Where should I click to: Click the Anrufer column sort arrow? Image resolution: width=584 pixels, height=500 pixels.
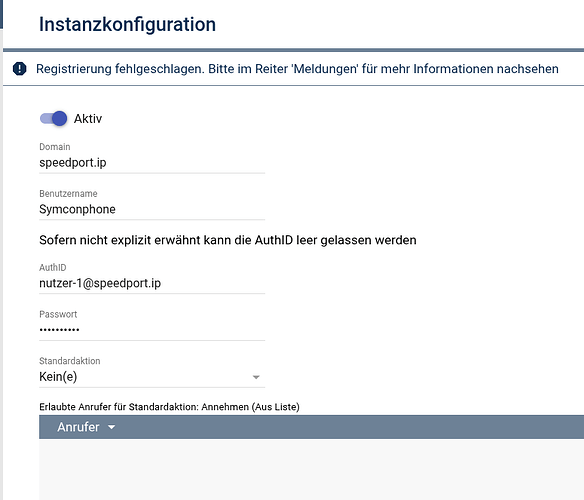111,427
